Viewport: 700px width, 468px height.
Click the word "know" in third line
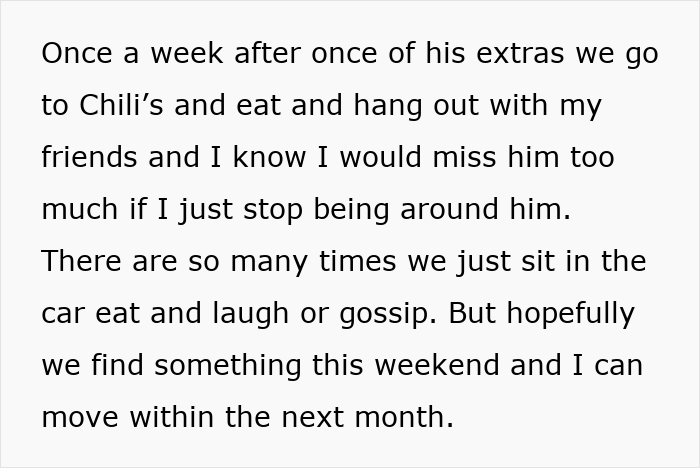(x=270, y=157)
